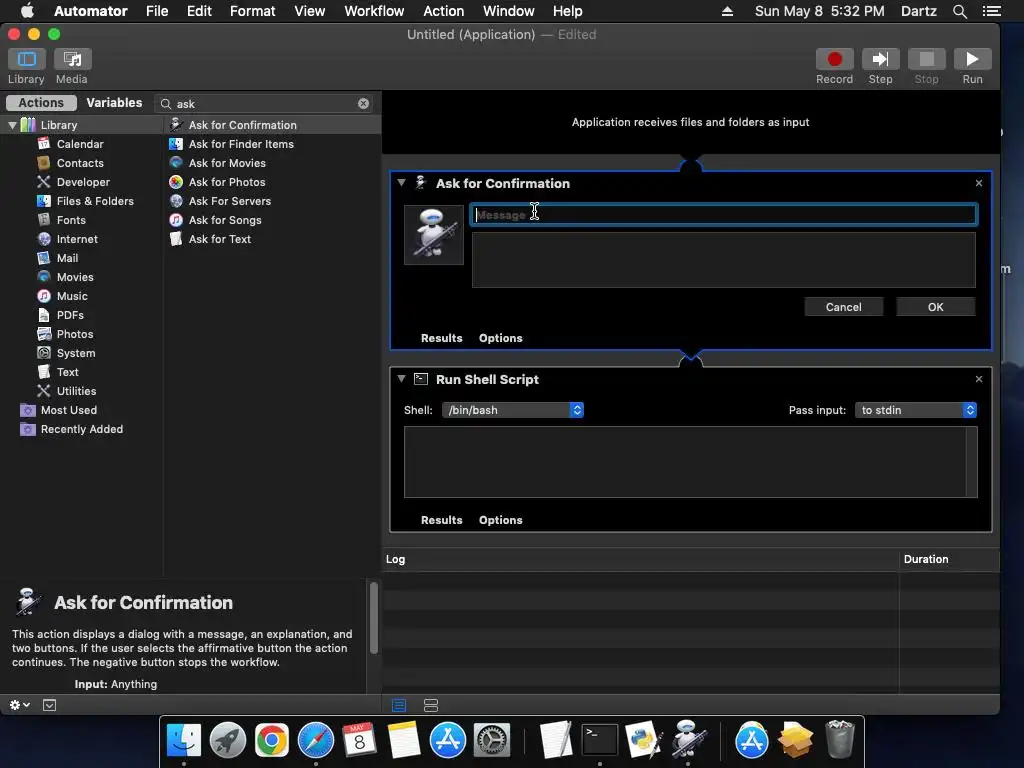1024x768 pixels.
Task: Click the action search field
Action: 264,103
